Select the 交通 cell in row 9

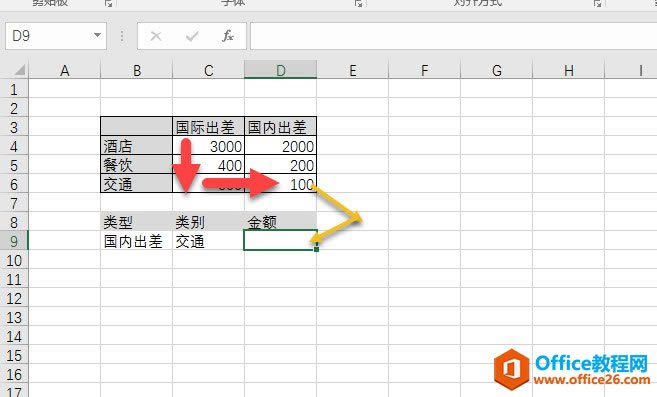click(208, 241)
